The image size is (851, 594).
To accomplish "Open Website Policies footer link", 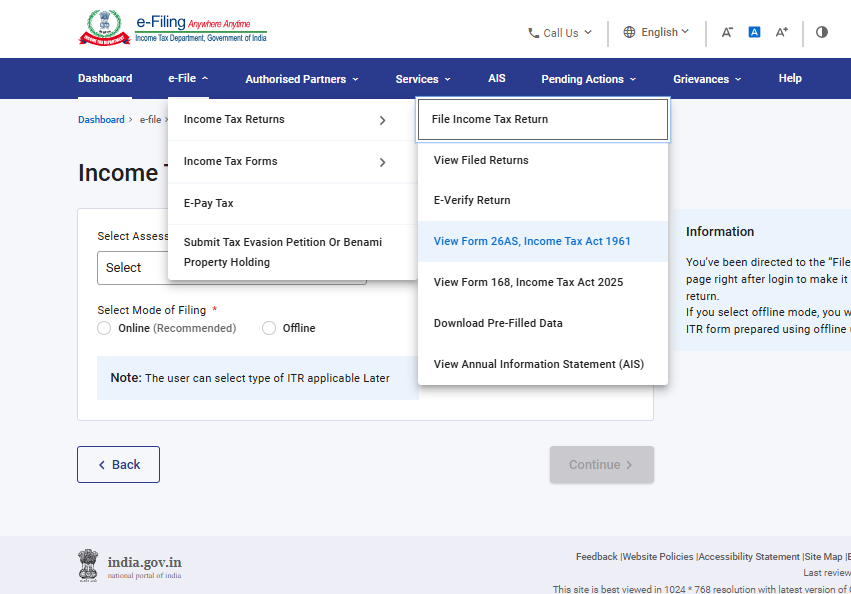I will point(658,557).
